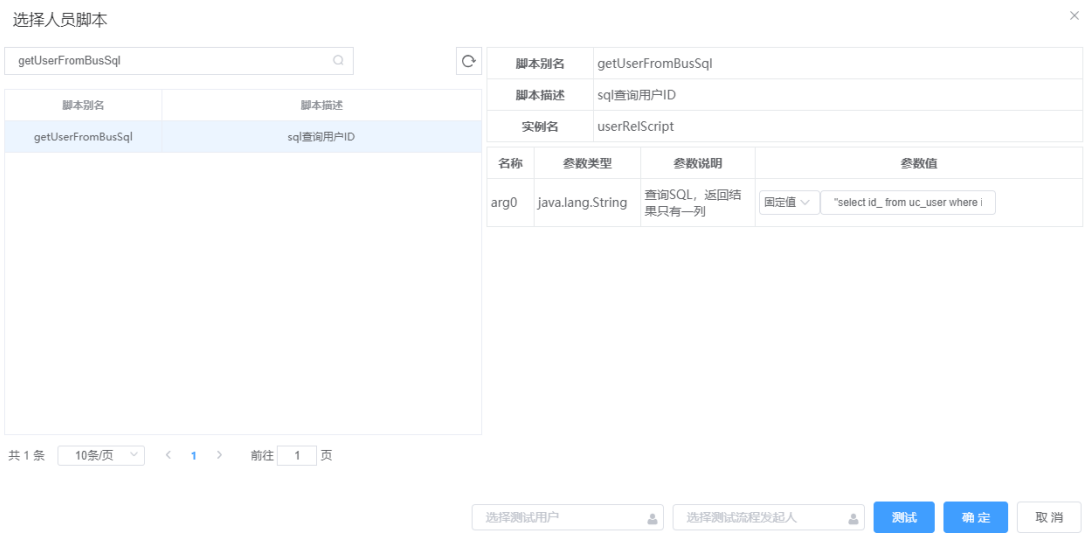Image resolution: width=1088 pixels, height=547 pixels.
Task: Click the search magnifier icon
Action: [x=338, y=60]
